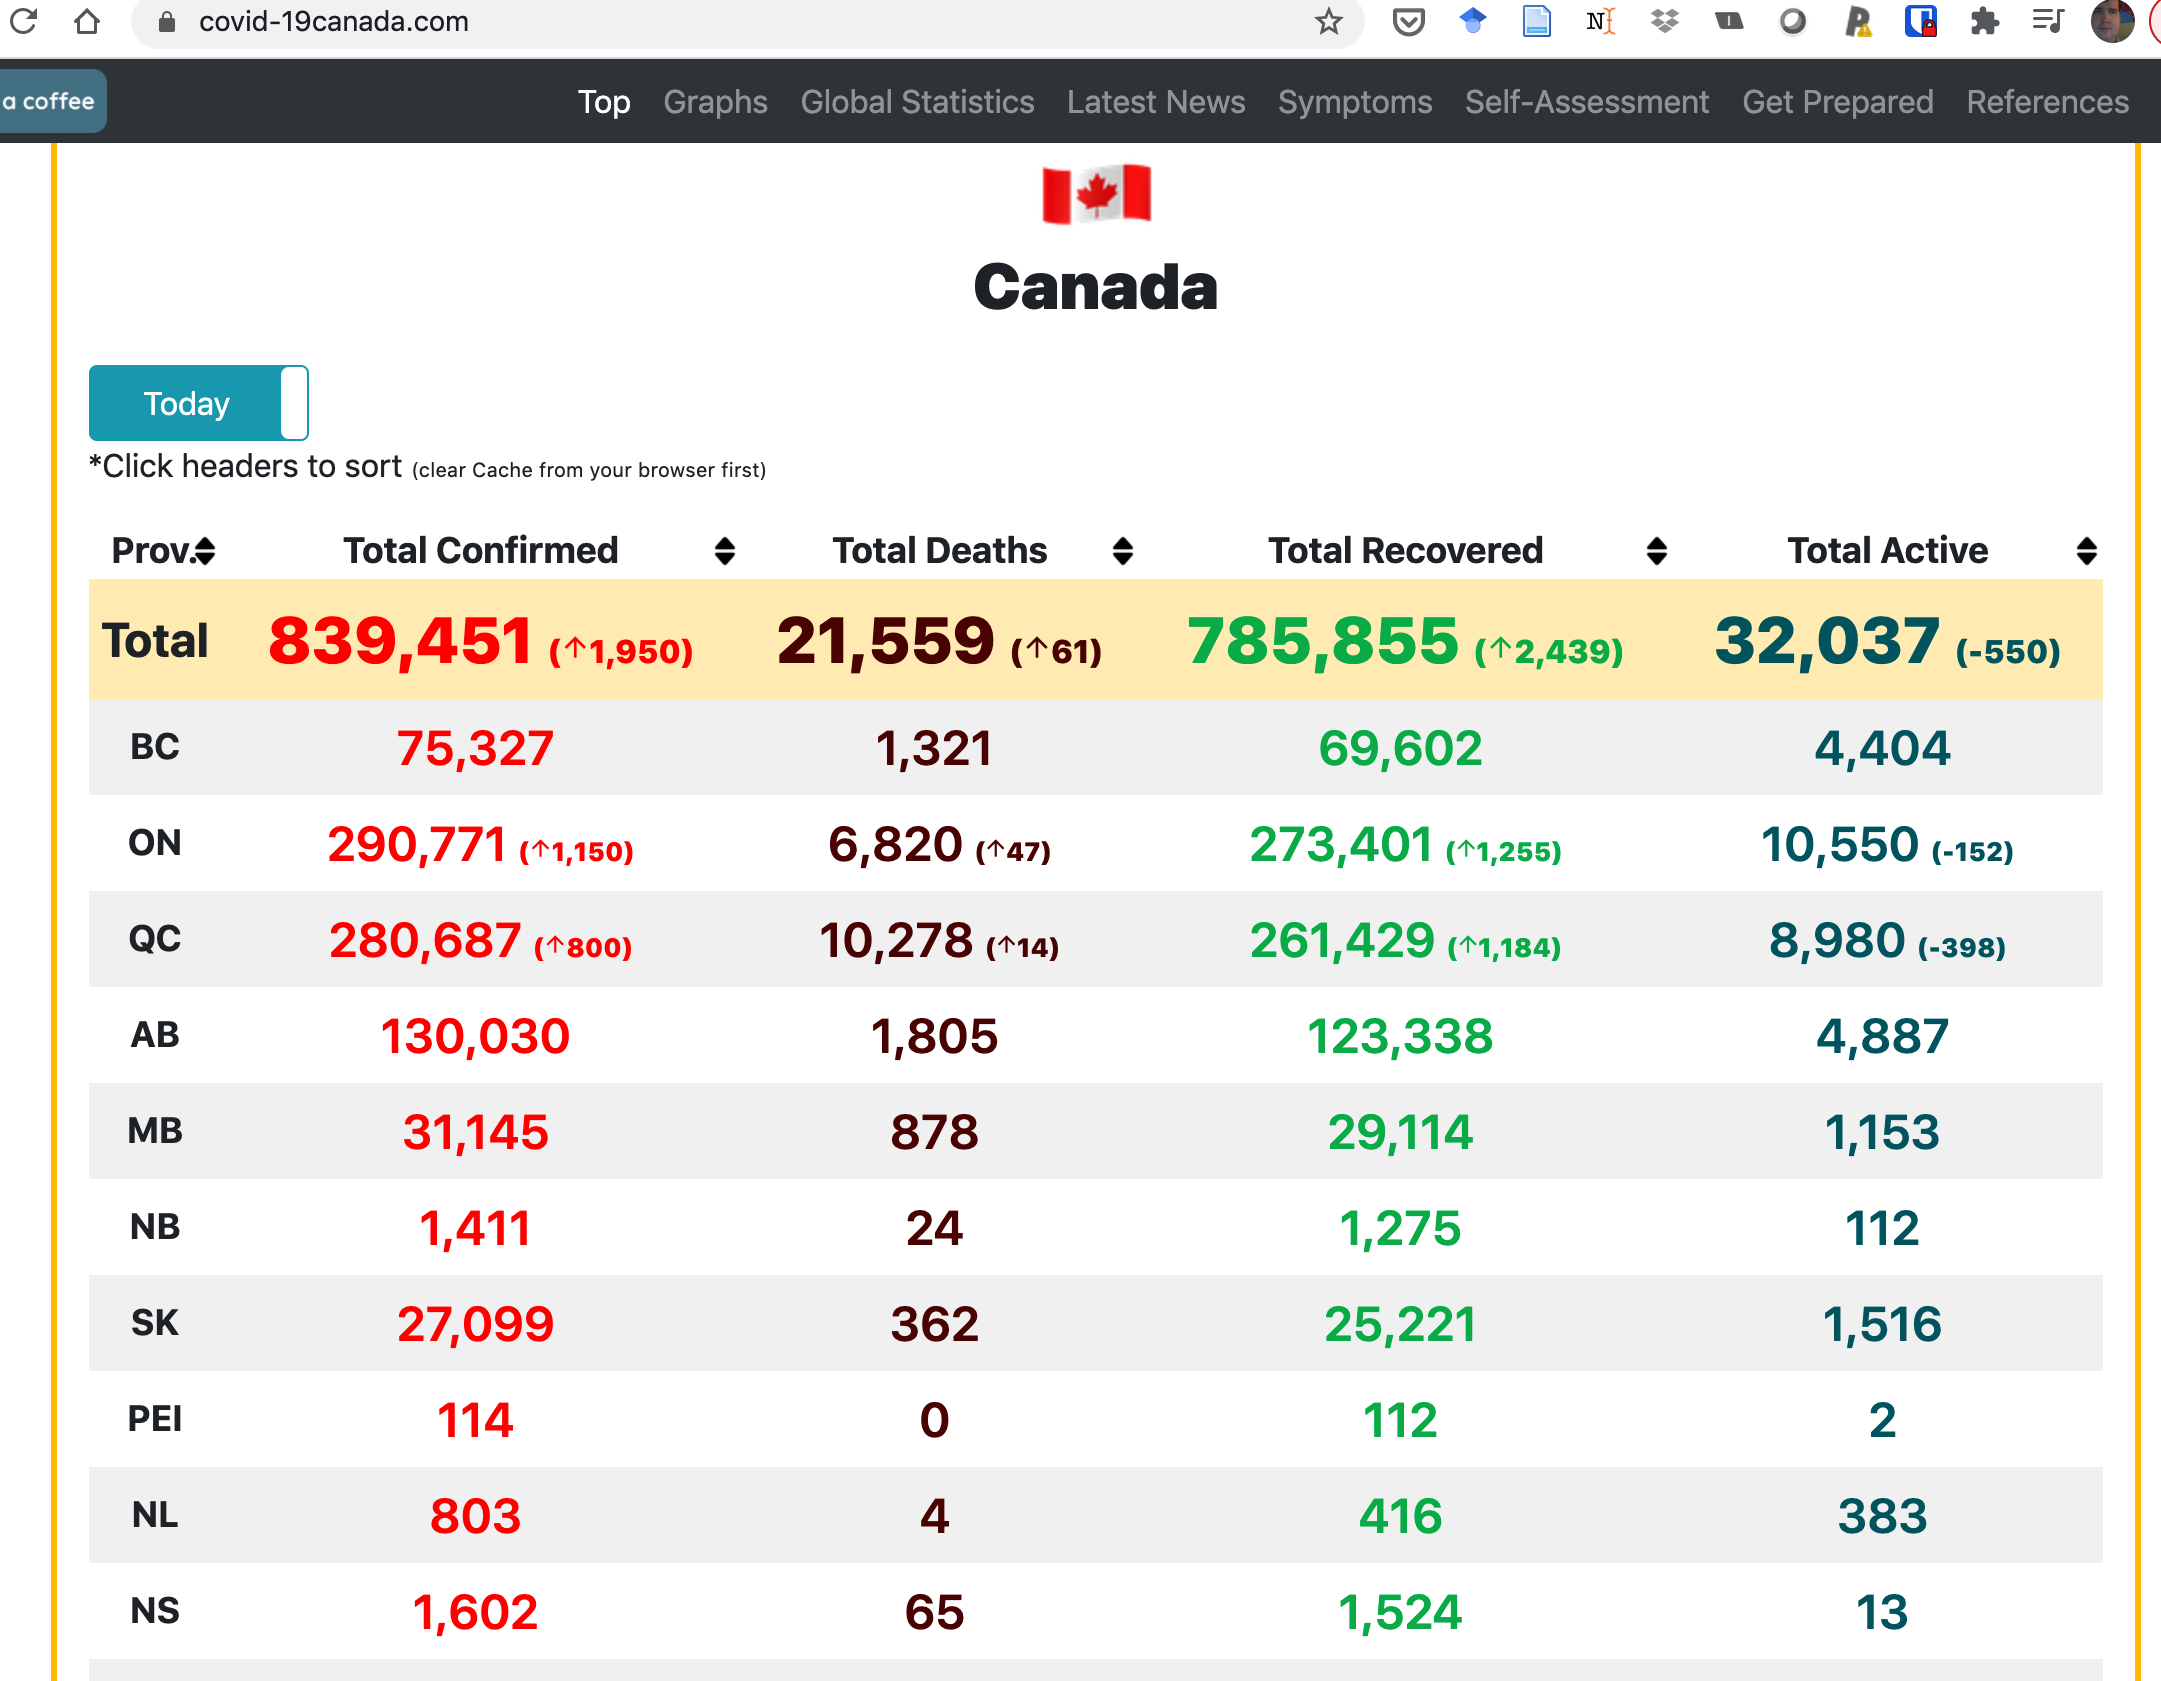Open the Extensions puzzle piece menu

(x=1984, y=21)
